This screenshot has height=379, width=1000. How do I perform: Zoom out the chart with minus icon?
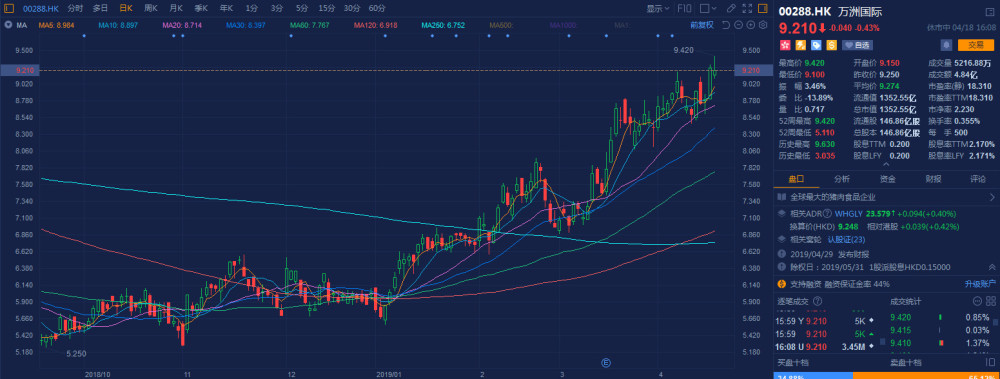pos(739,25)
